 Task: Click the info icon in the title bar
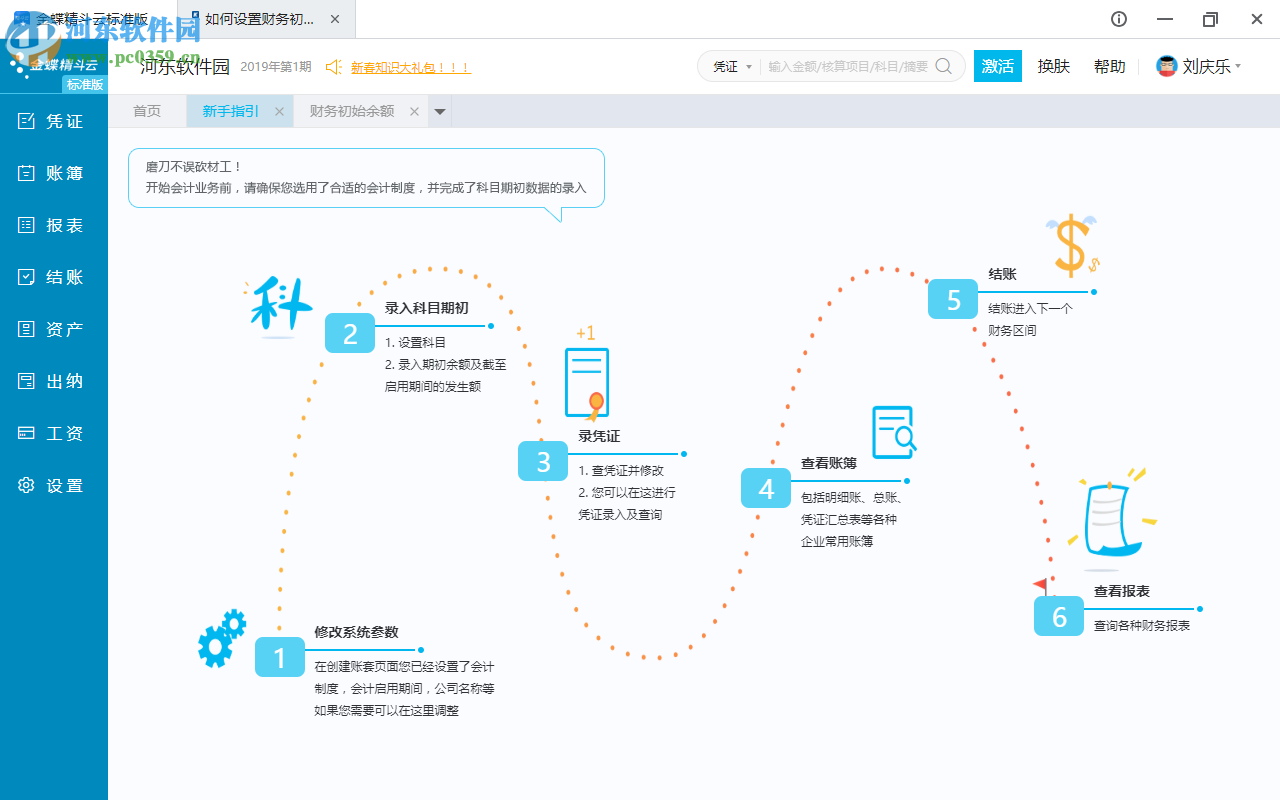pyautogui.click(x=1118, y=19)
